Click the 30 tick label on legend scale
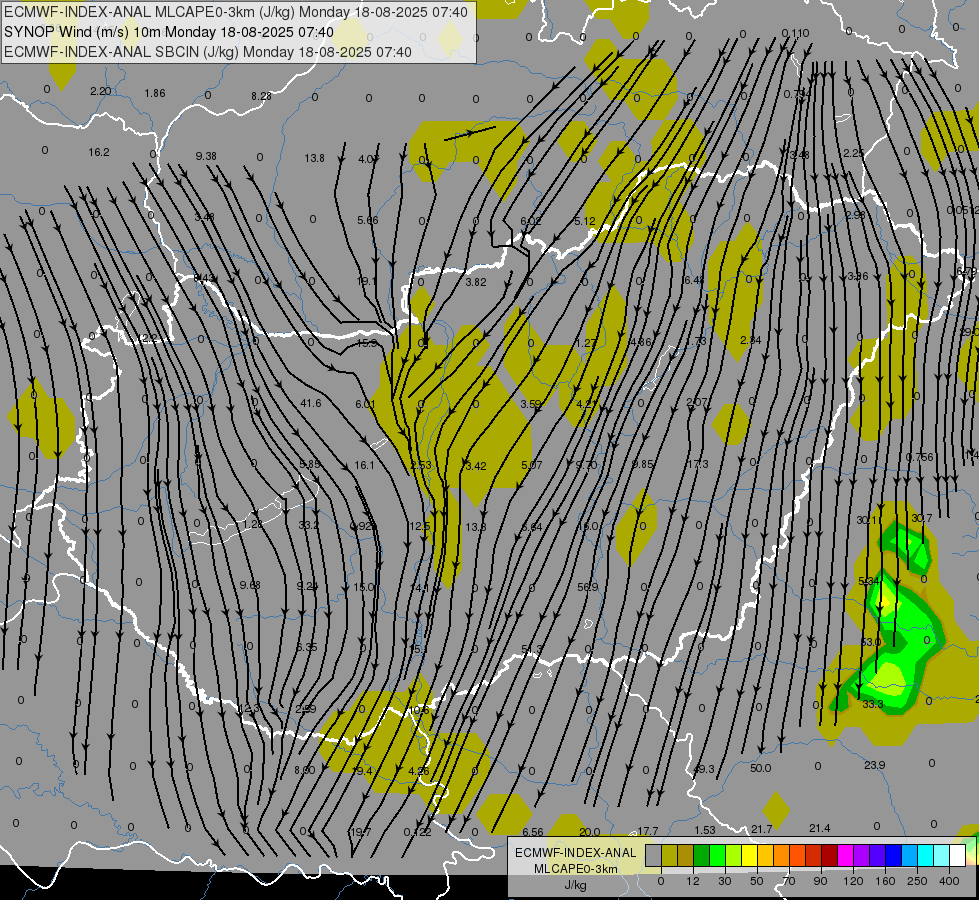Screen dimensions: 979x900 pos(725,881)
